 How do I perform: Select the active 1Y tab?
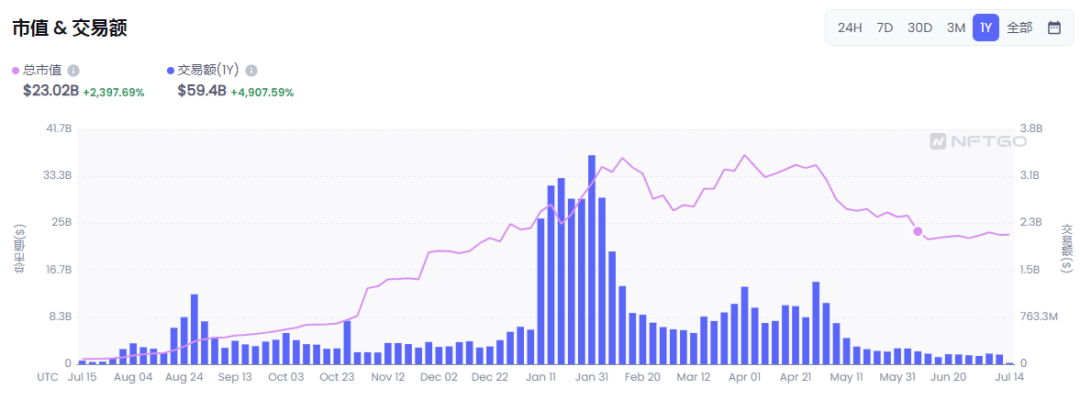pyautogui.click(x=986, y=28)
